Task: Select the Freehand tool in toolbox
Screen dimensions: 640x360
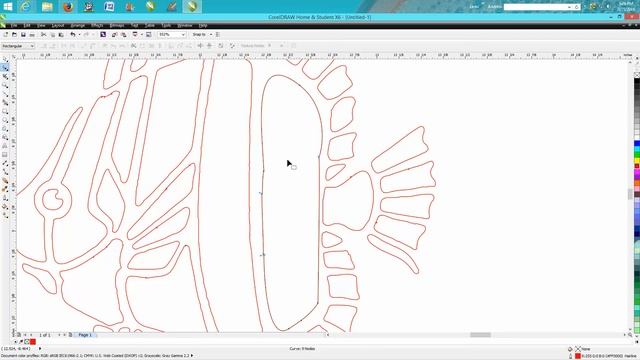Action: 5,94
